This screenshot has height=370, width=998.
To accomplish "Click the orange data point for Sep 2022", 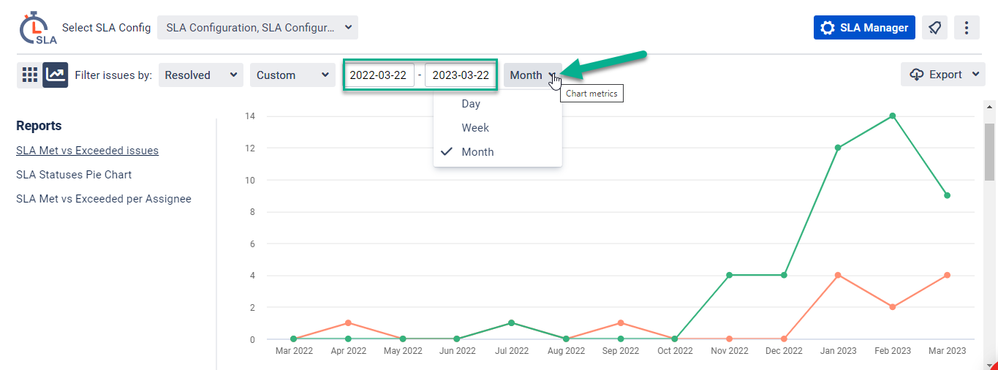I will (621, 323).
